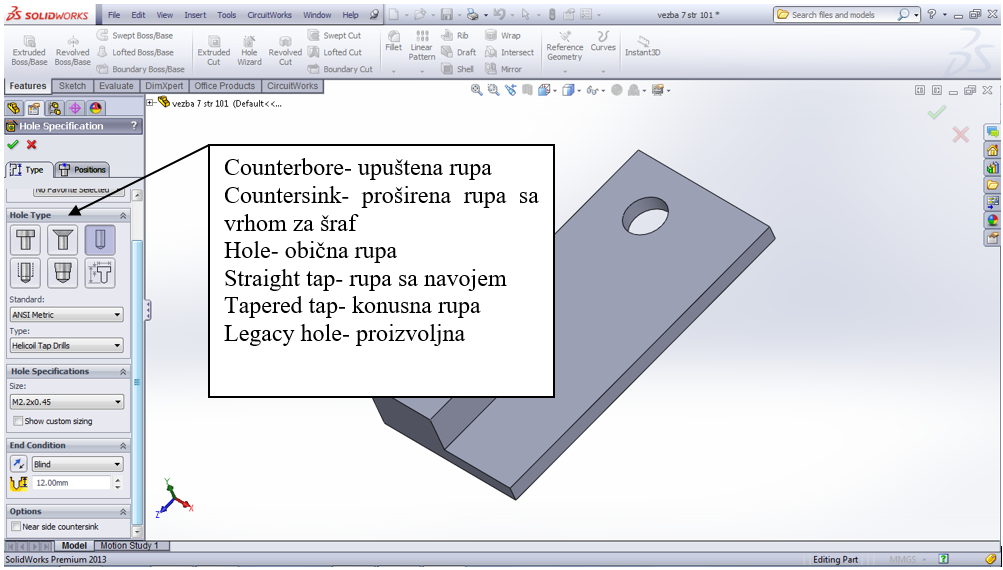
Task: Click the MMGS unit system in the status bar
Action: click(903, 560)
